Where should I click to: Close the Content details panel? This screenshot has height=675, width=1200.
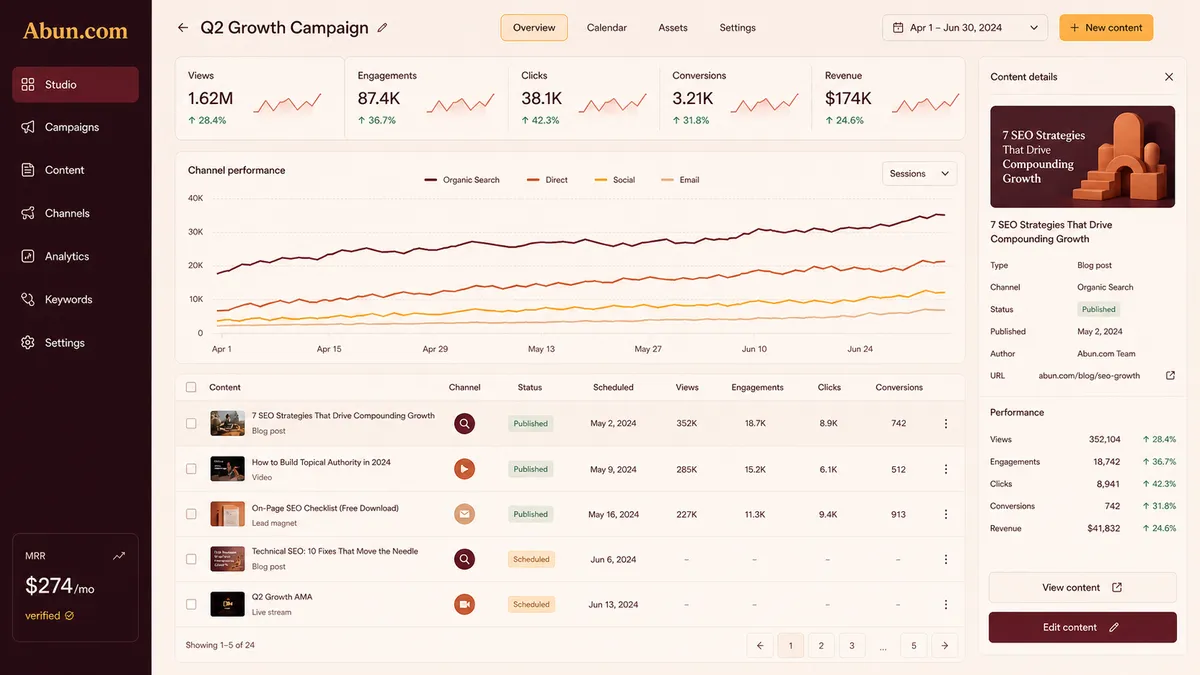(1169, 77)
